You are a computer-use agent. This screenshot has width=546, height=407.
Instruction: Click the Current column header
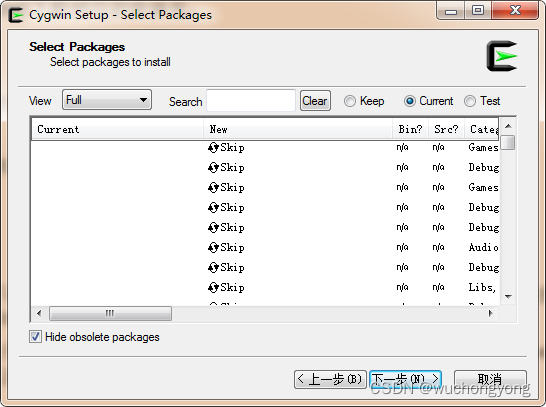click(117, 129)
